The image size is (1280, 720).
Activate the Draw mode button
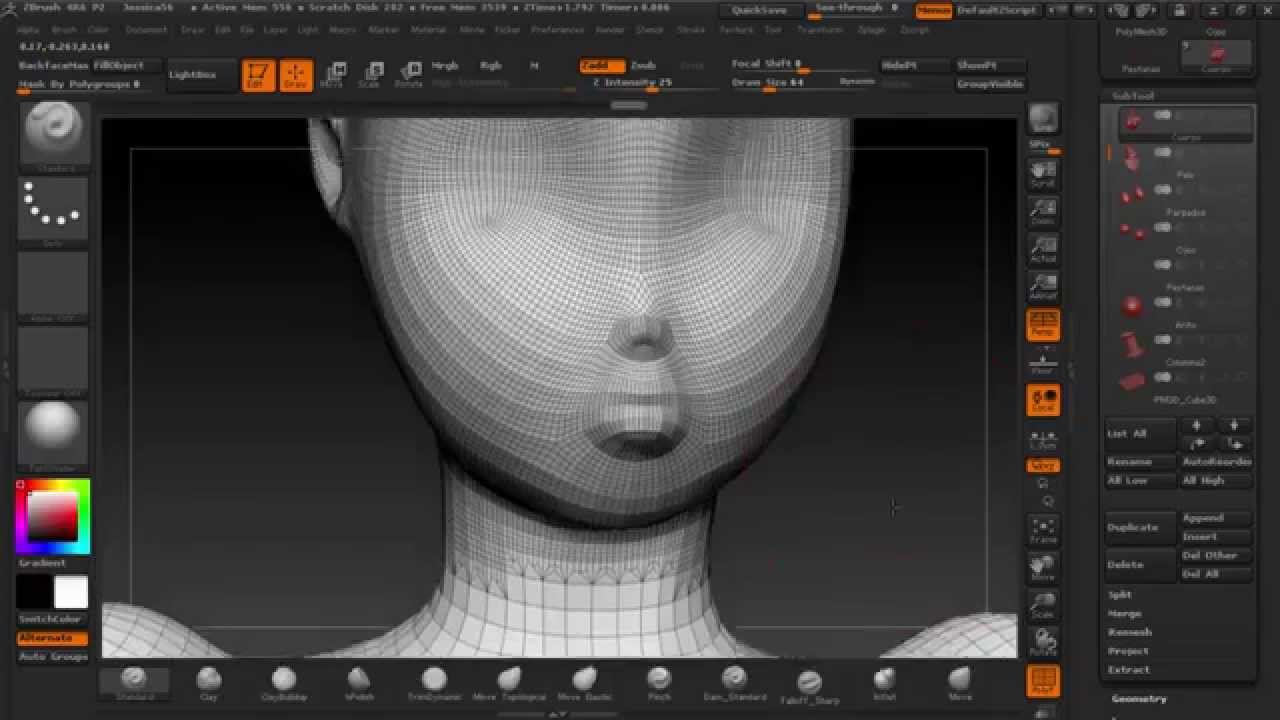[295, 75]
